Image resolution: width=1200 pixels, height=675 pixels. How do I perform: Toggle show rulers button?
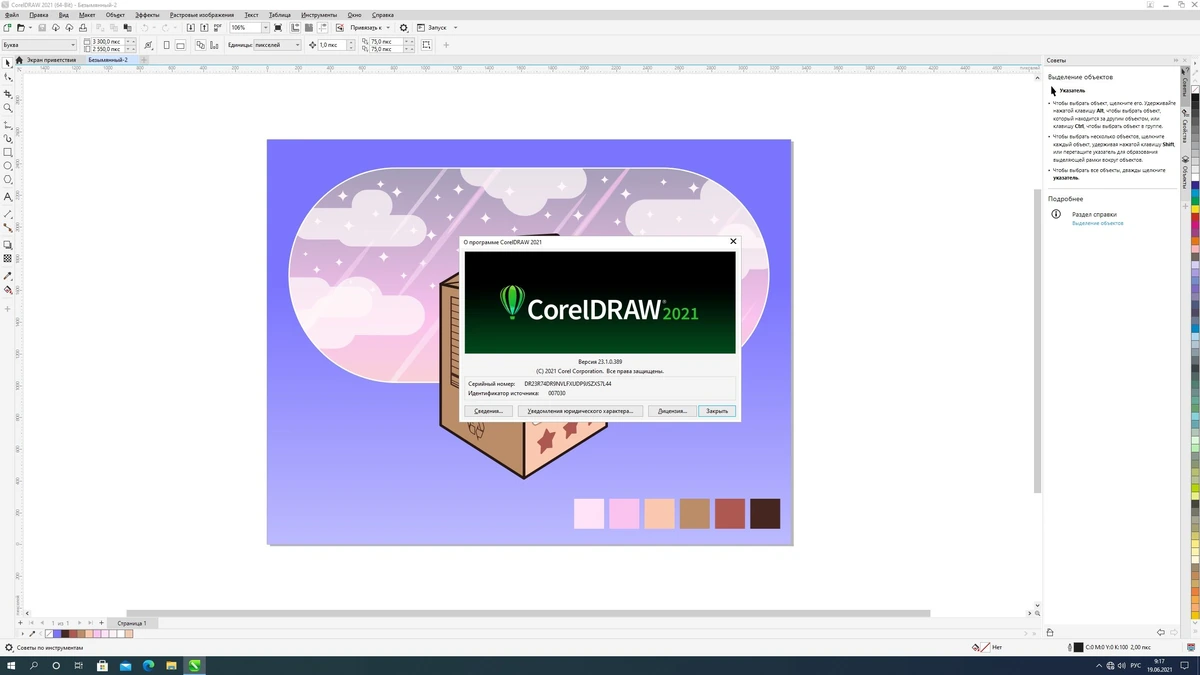pos(296,27)
